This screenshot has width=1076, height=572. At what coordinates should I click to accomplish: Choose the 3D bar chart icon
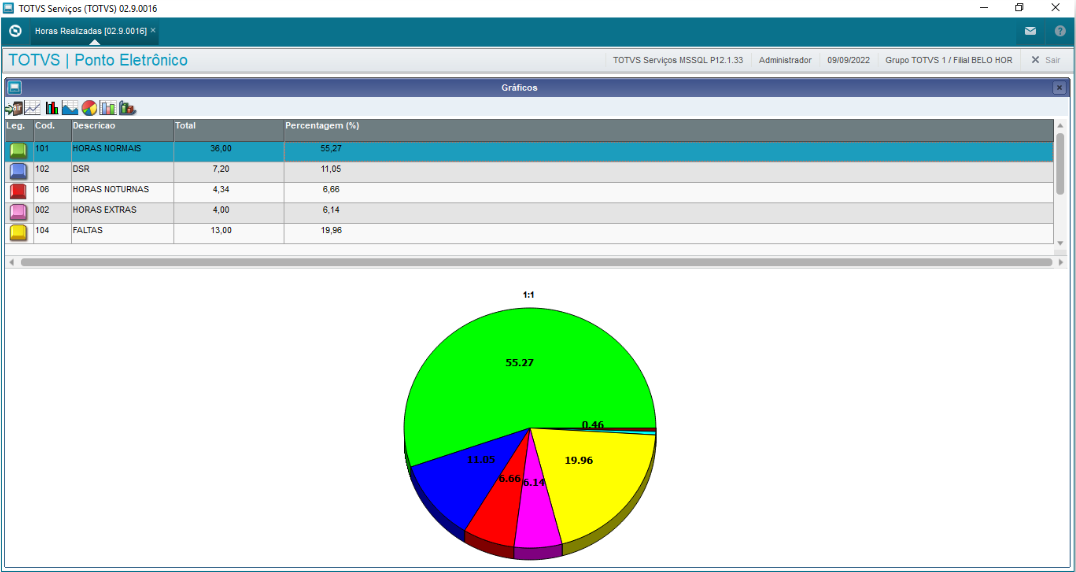[127, 108]
